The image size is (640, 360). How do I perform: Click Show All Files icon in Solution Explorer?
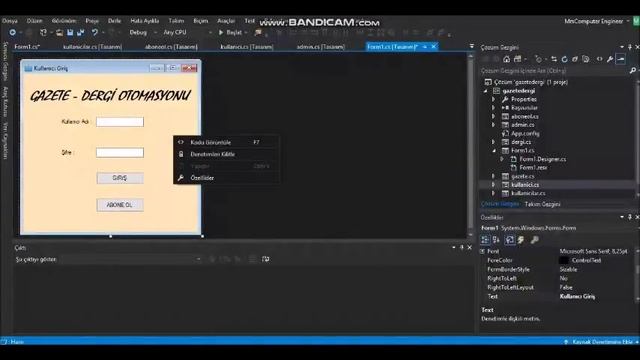[586, 59]
